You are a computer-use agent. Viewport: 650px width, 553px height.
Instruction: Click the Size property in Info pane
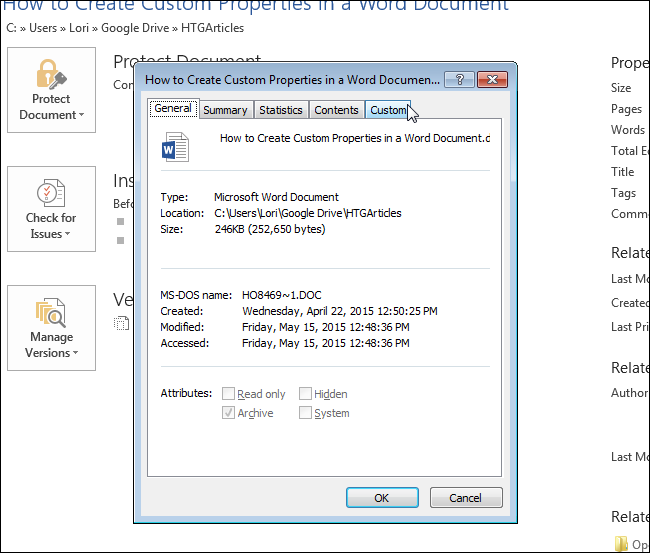(621, 88)
